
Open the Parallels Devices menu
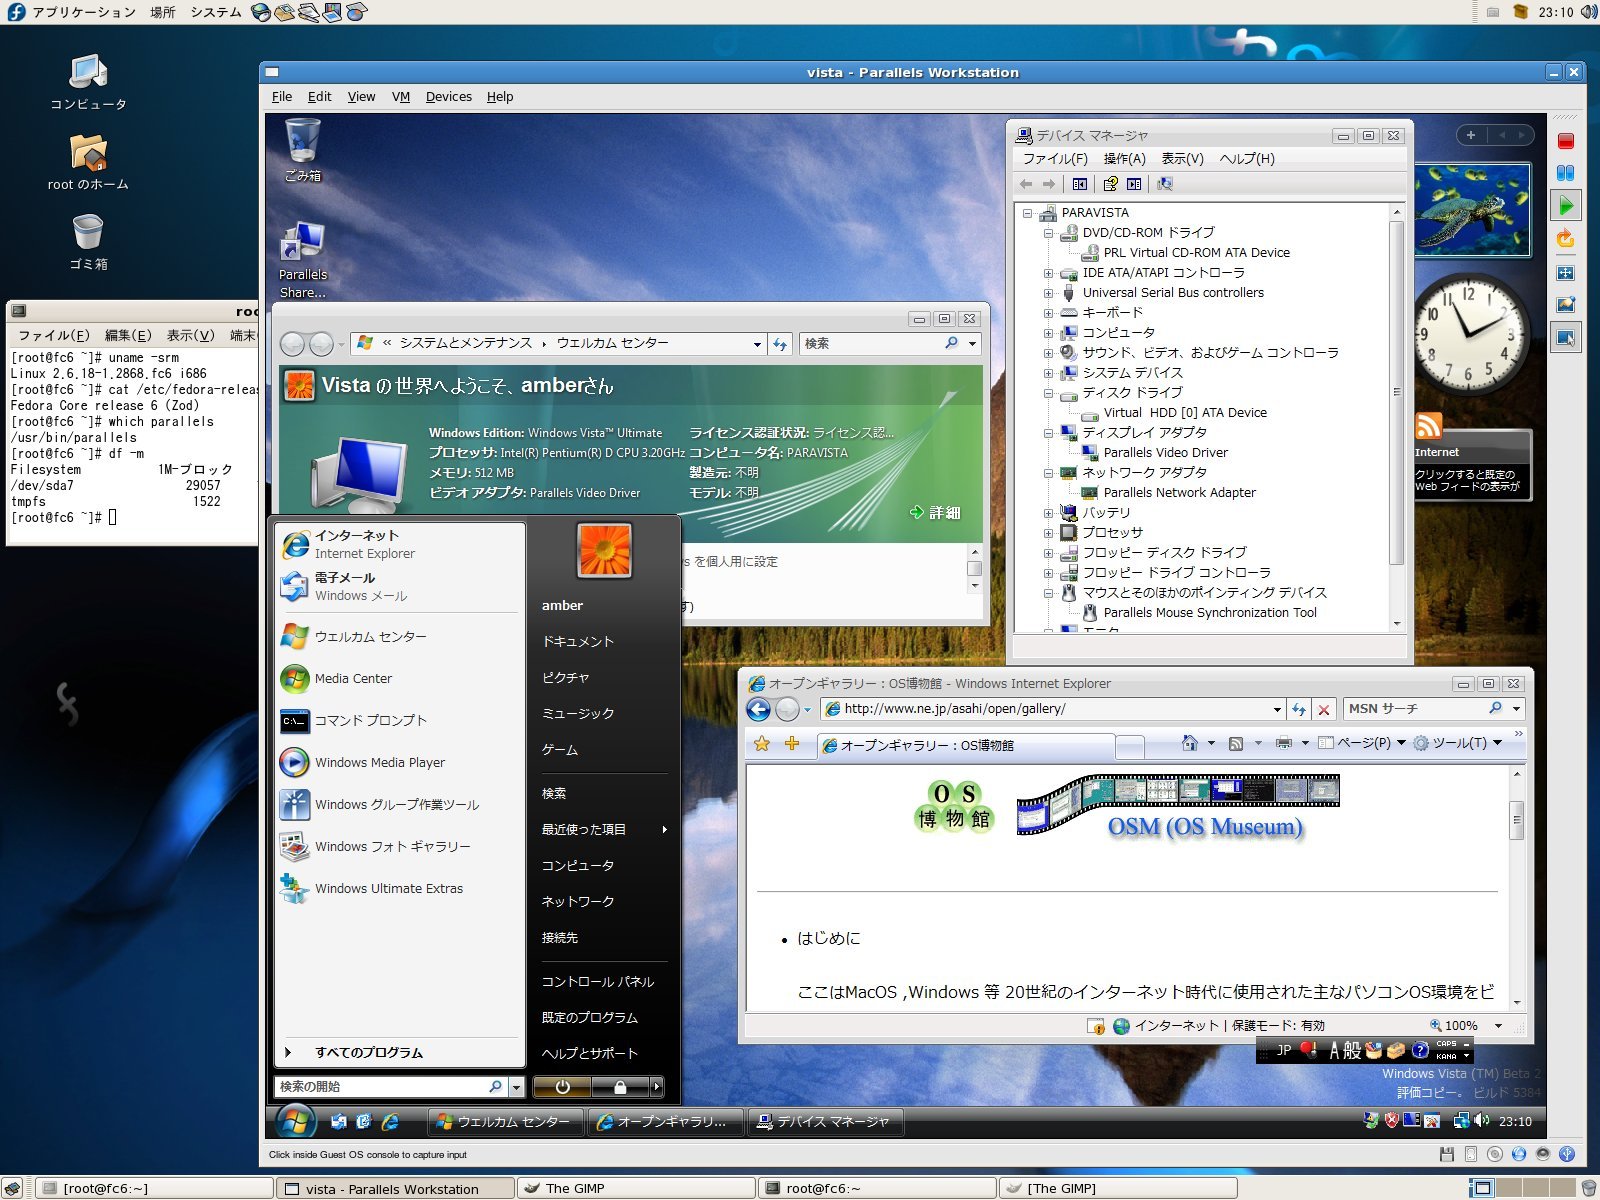coord(448,97)
